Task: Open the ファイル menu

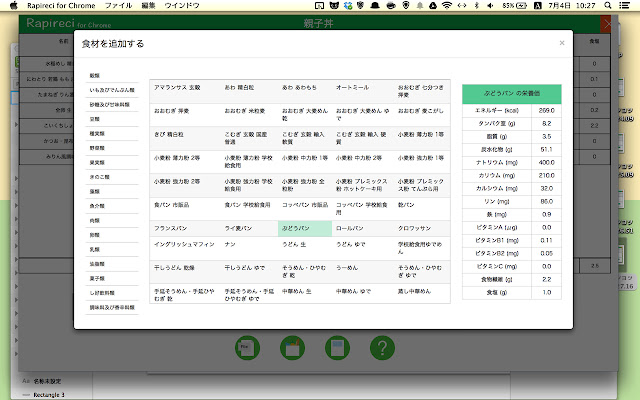Action: click(x=118, y=6)
